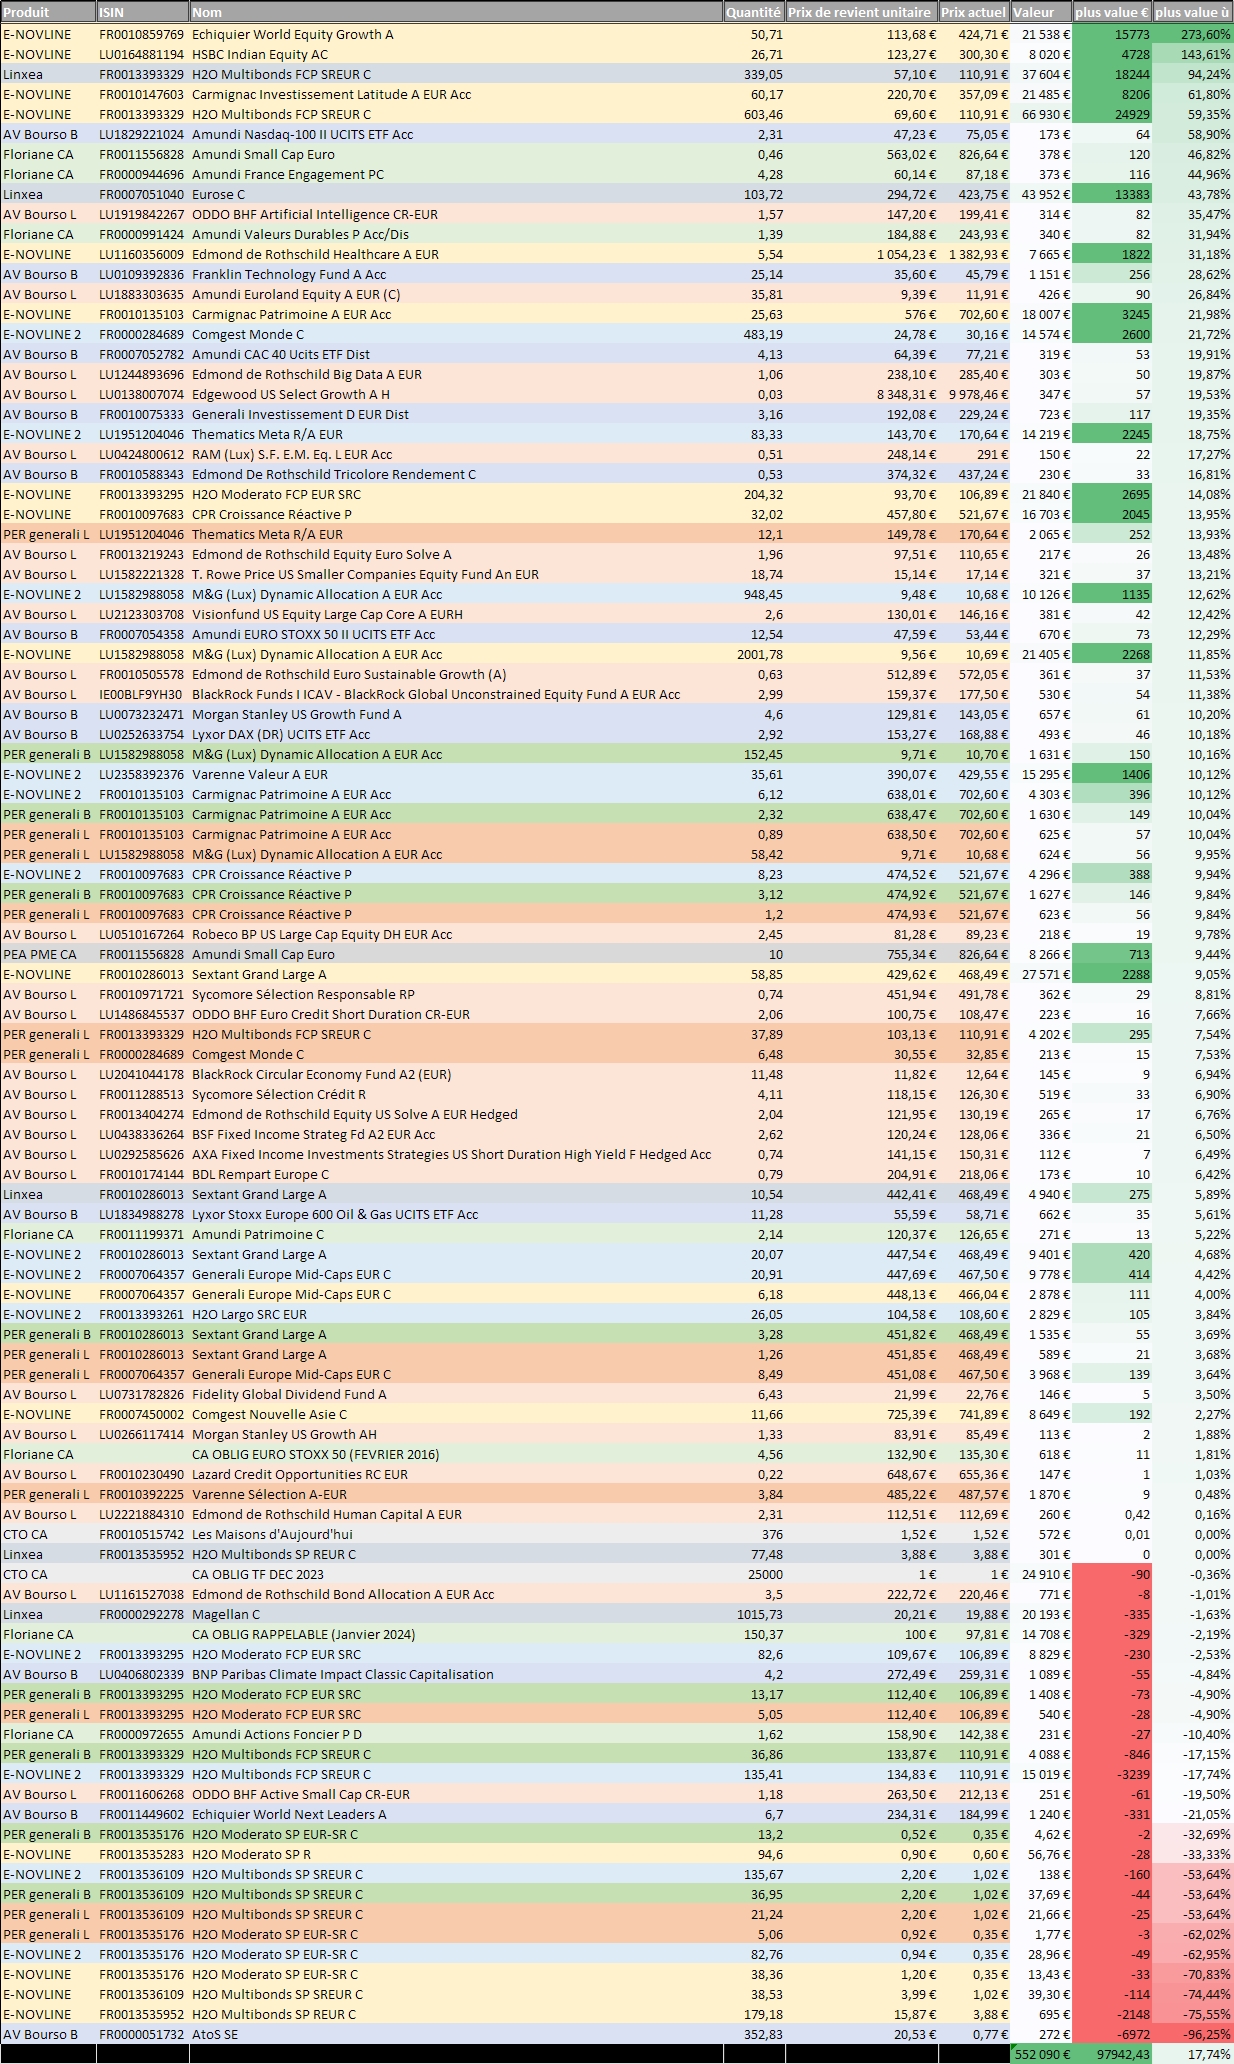This screenshot has height=2064, width=1234.
Task: Select Comgest Nouvelle Asie C cell
Action: pyautogui.click(x=456, y=1414)
